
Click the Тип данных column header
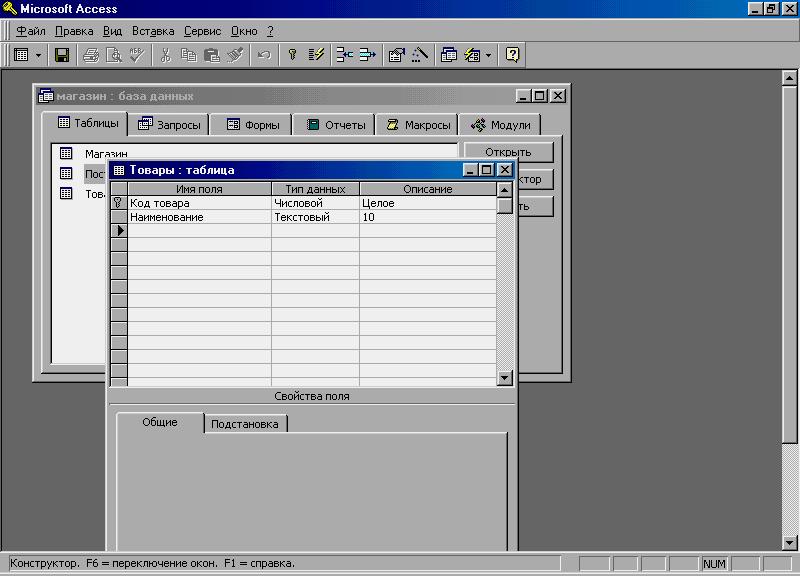point(315,189)
